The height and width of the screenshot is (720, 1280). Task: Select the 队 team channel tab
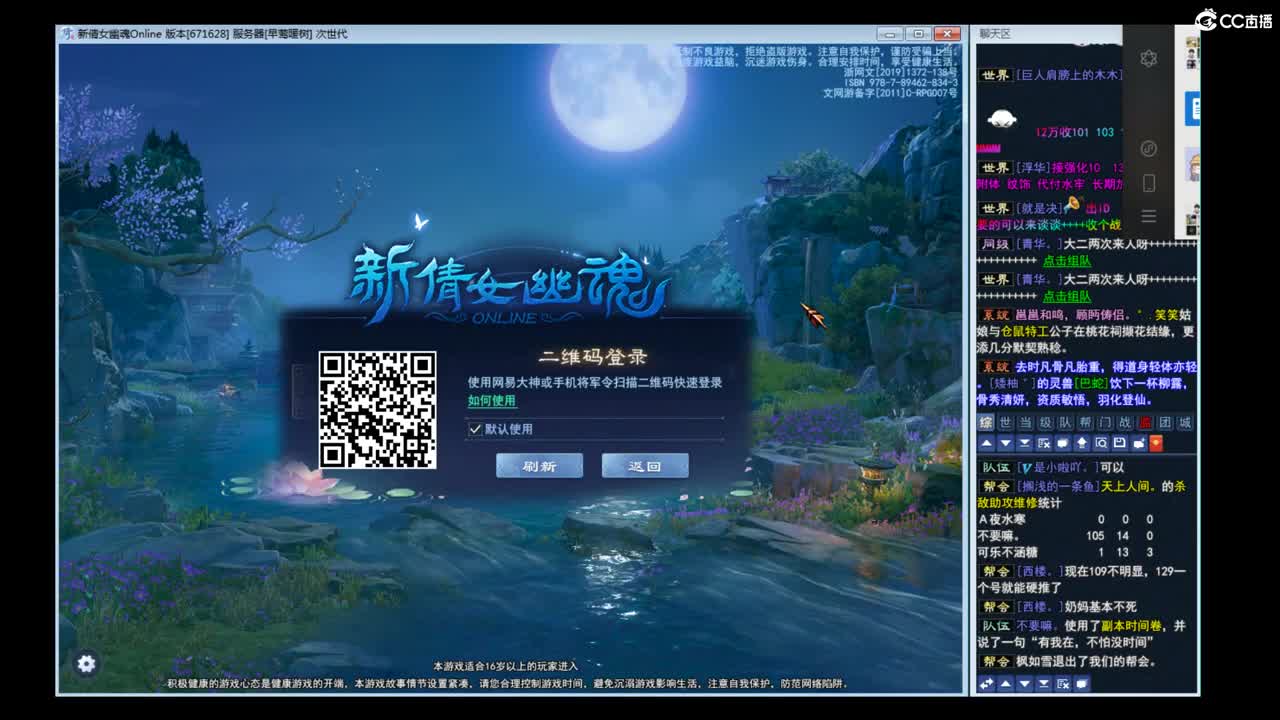click(1065, 423)
